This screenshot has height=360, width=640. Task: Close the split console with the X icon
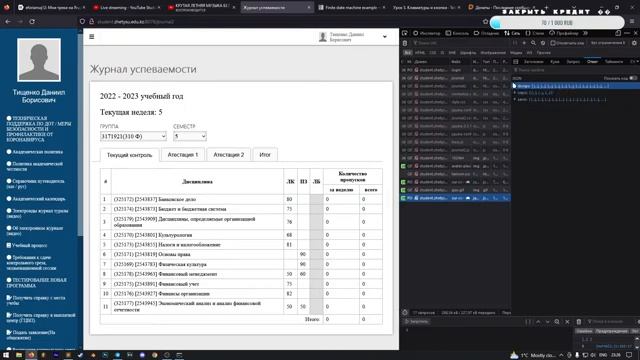pyautogui.click(x=567, y=322)
